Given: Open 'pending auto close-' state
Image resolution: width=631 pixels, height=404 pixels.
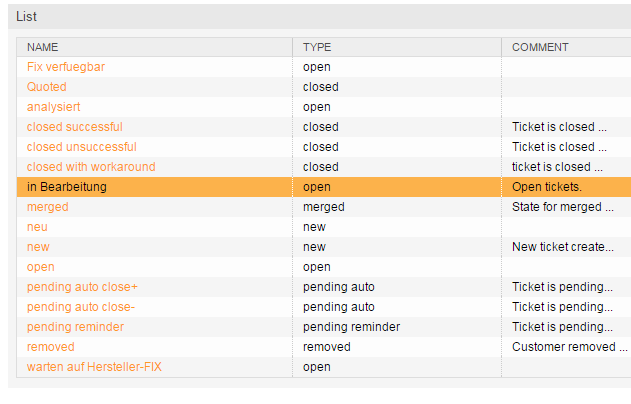Looking at the screenshot, I should tap(81, 307).
